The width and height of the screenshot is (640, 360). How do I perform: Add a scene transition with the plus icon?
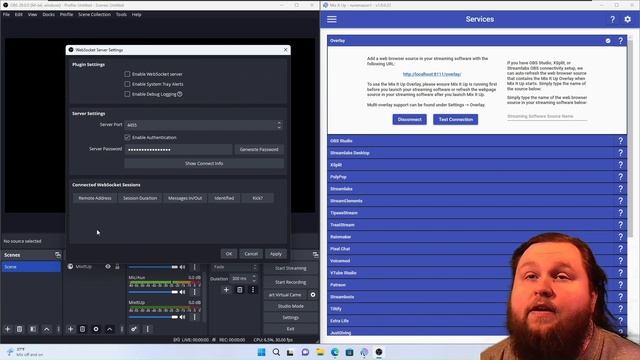[x=226, y=290]
